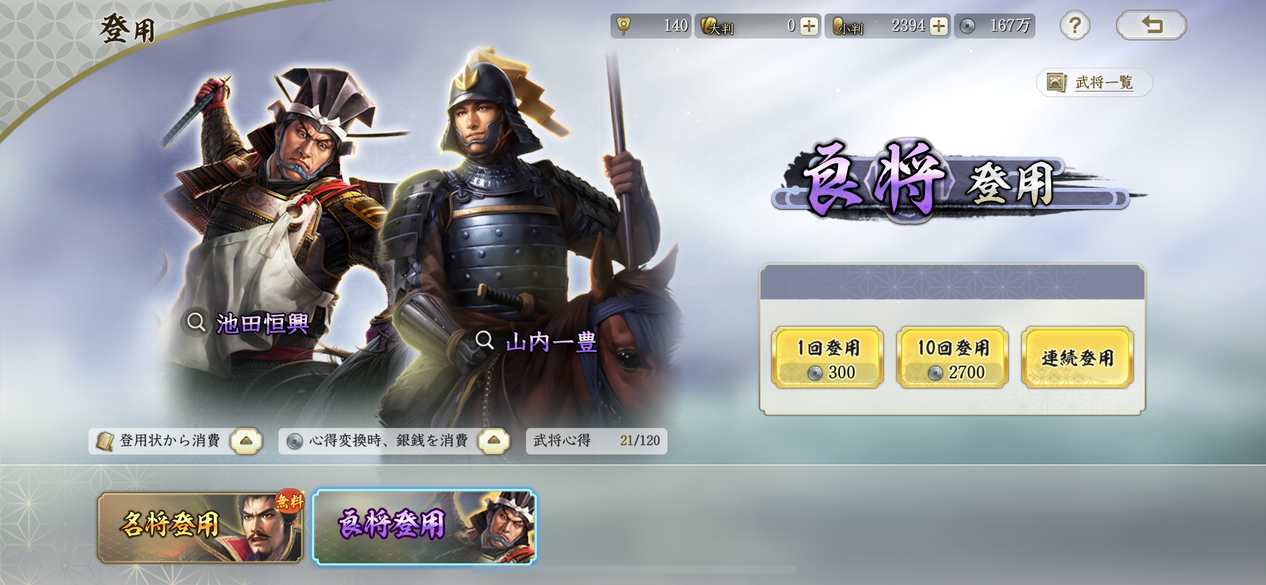
Task: Add more 大判 with the plus icon
Action: point(809,26)
